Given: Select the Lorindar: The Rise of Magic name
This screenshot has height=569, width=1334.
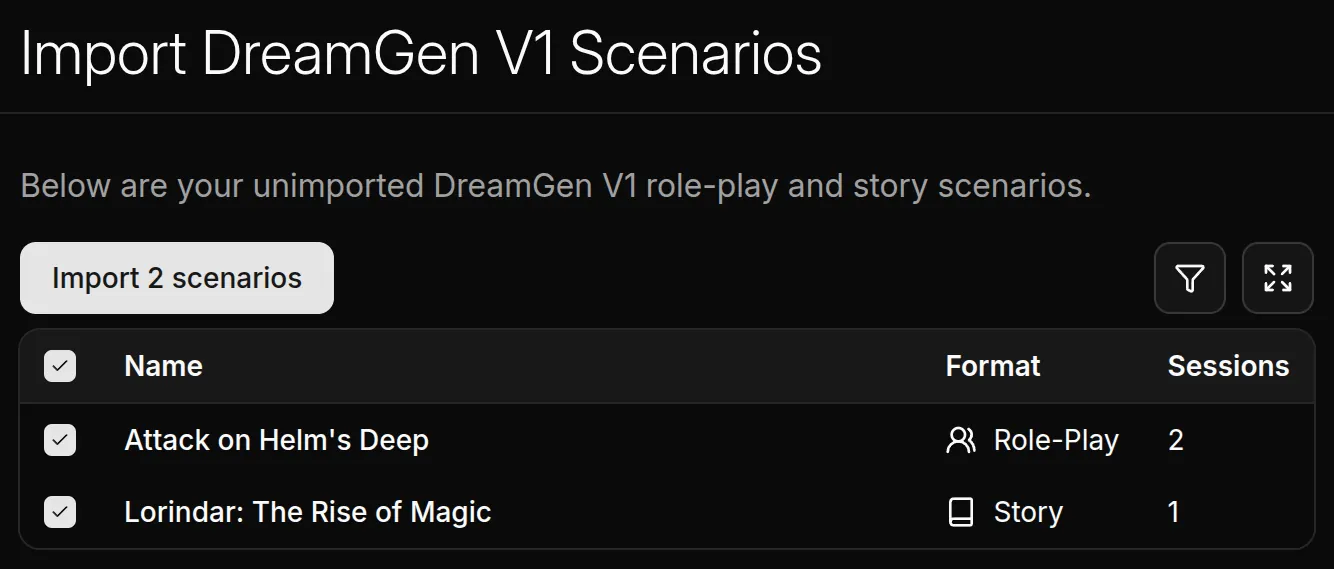Looking at the screenshot, I should 307,512.
